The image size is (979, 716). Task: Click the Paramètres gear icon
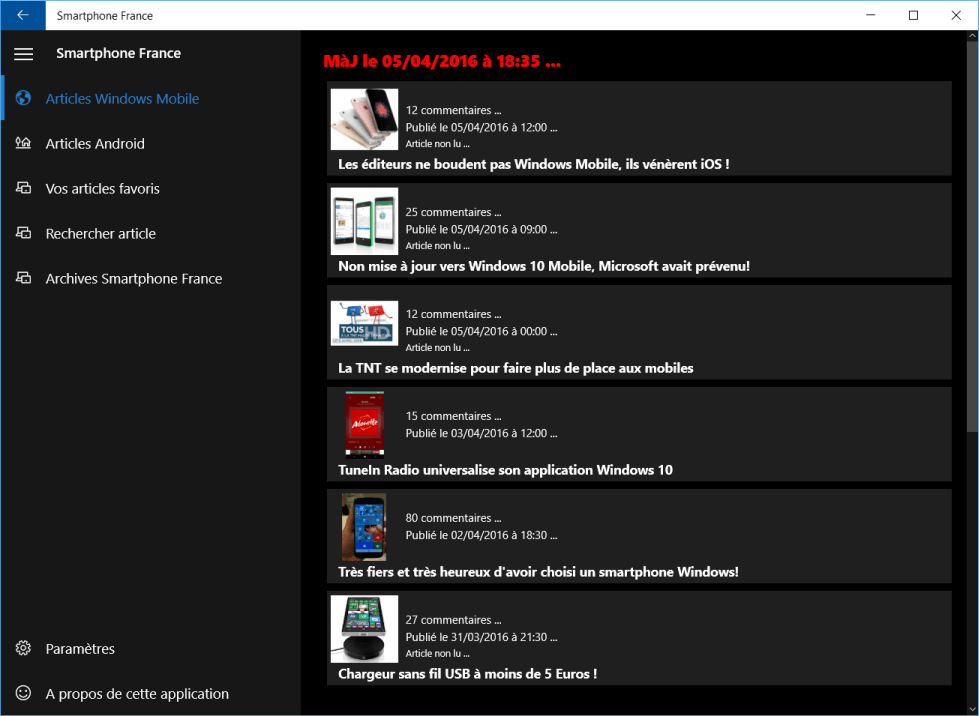[23, 648]
